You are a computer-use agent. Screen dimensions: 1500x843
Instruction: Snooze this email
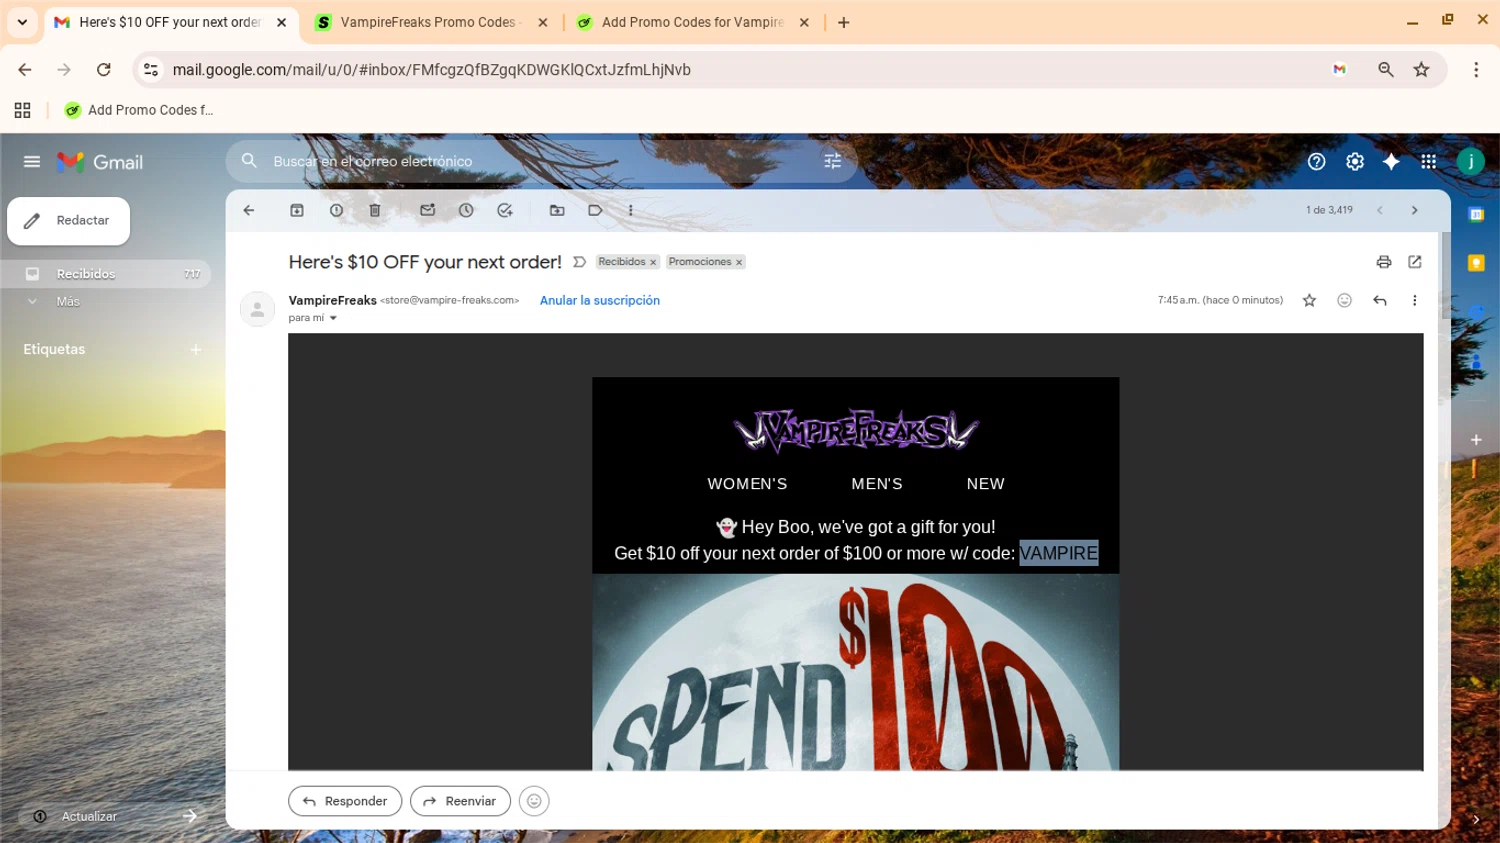click(x=466, y=210)
